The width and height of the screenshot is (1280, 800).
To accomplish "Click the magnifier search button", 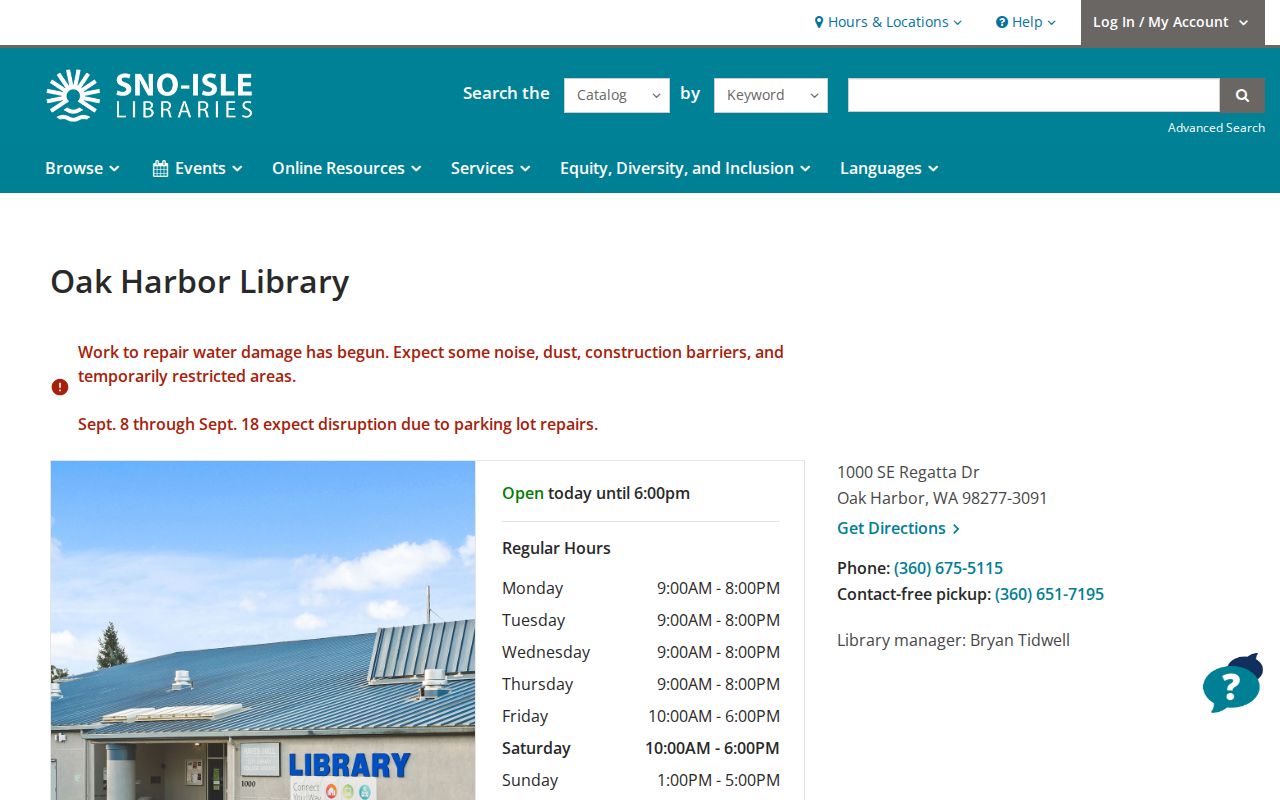I will click(1242, 95).
